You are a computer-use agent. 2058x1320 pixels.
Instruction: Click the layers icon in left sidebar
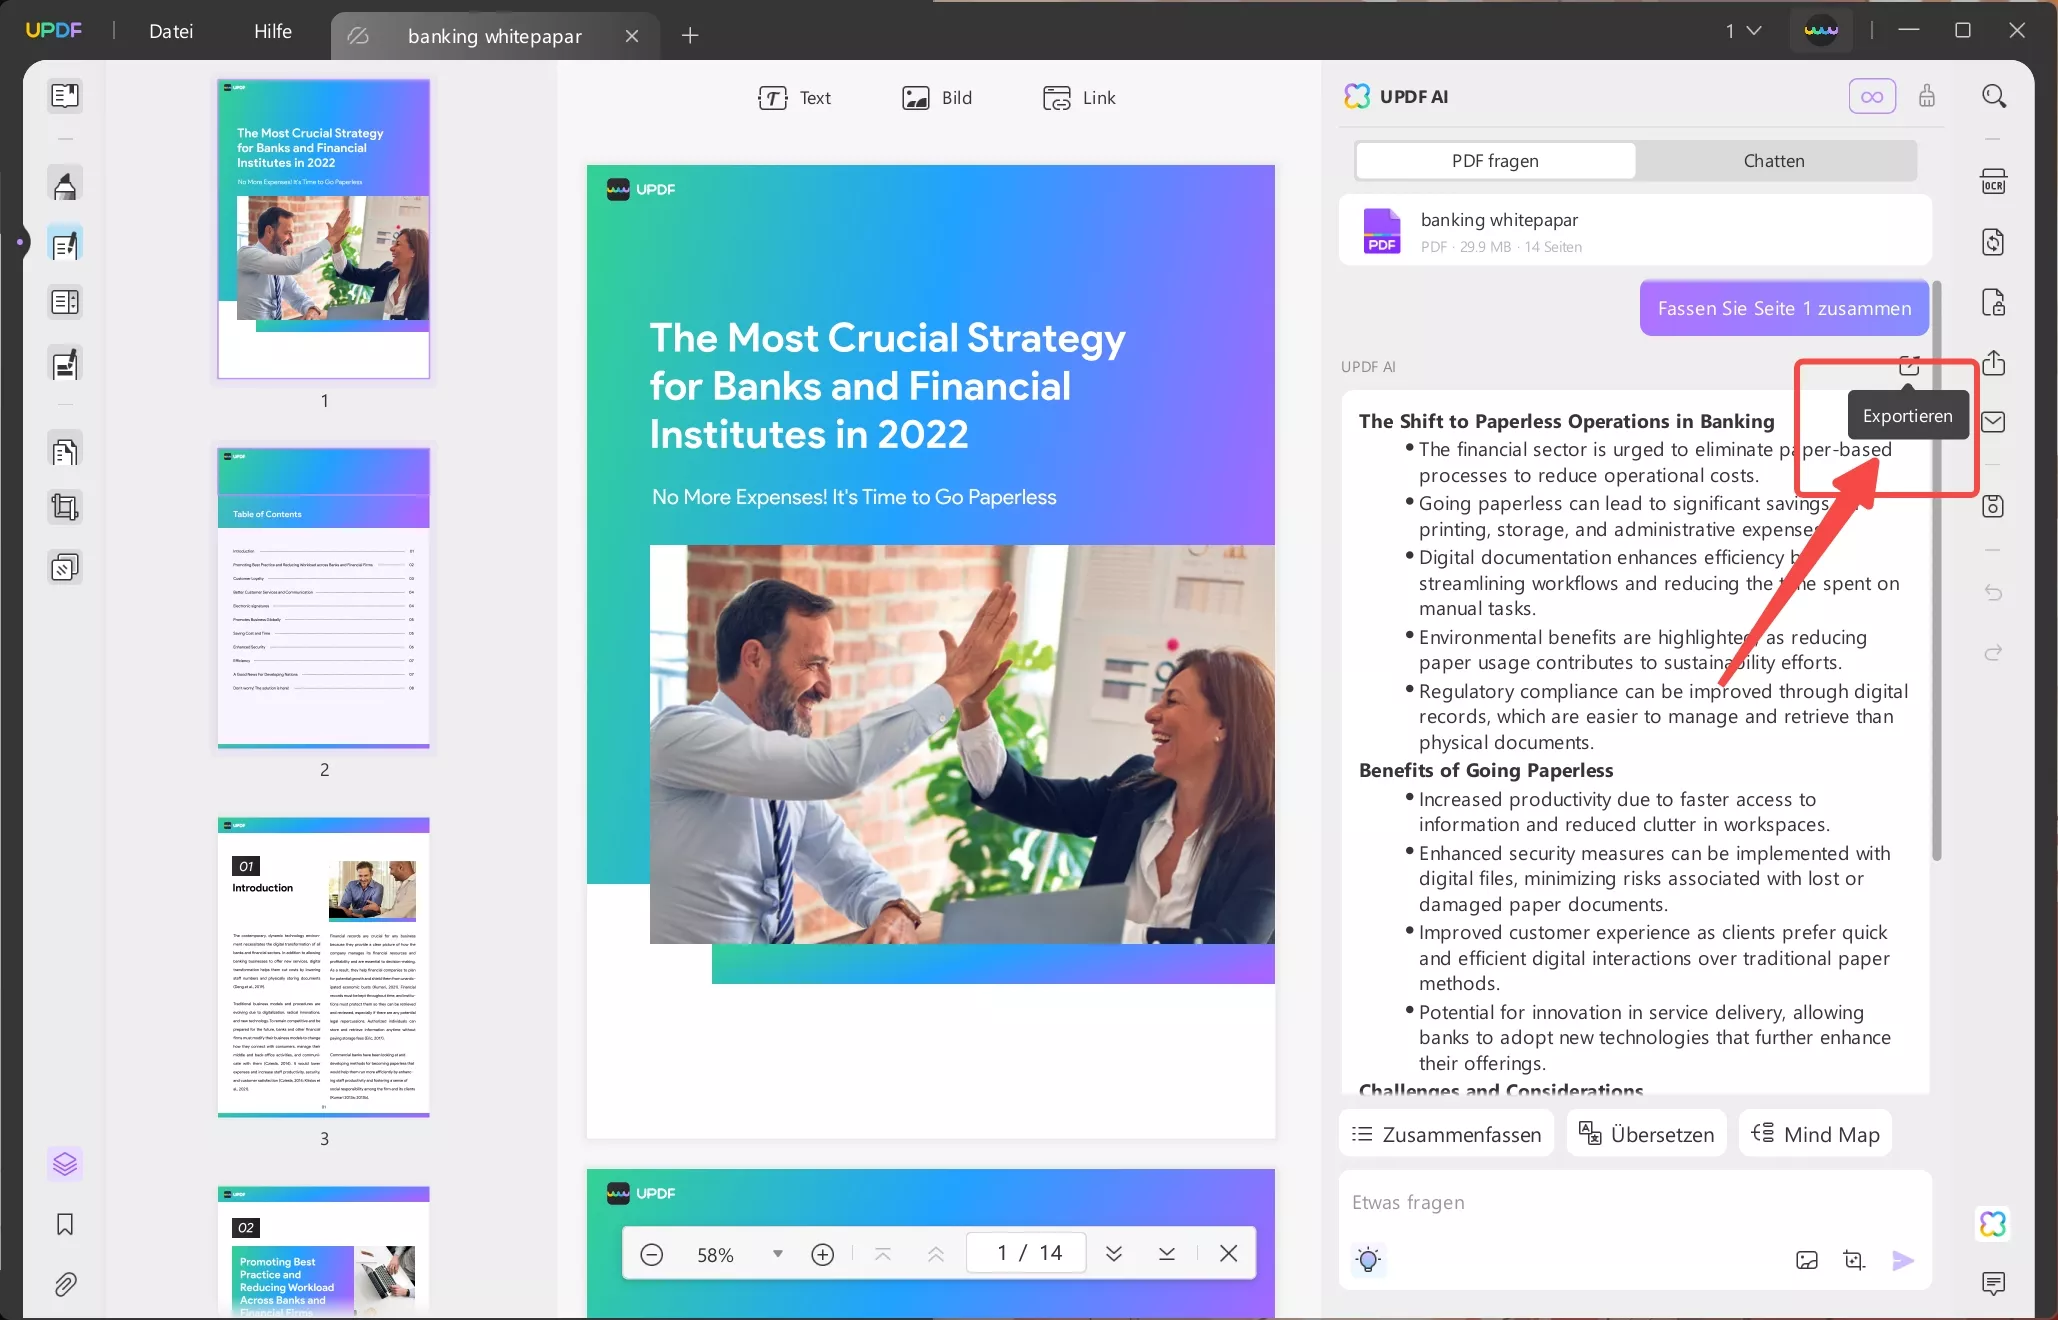coord(65,1164)
